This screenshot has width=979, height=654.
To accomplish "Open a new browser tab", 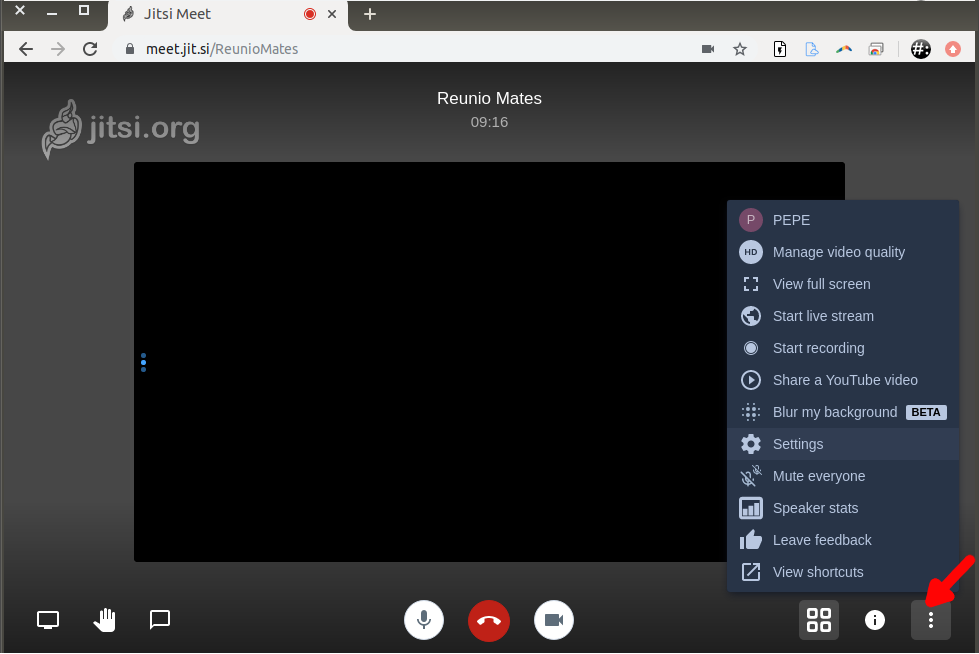I will point(370,14).
